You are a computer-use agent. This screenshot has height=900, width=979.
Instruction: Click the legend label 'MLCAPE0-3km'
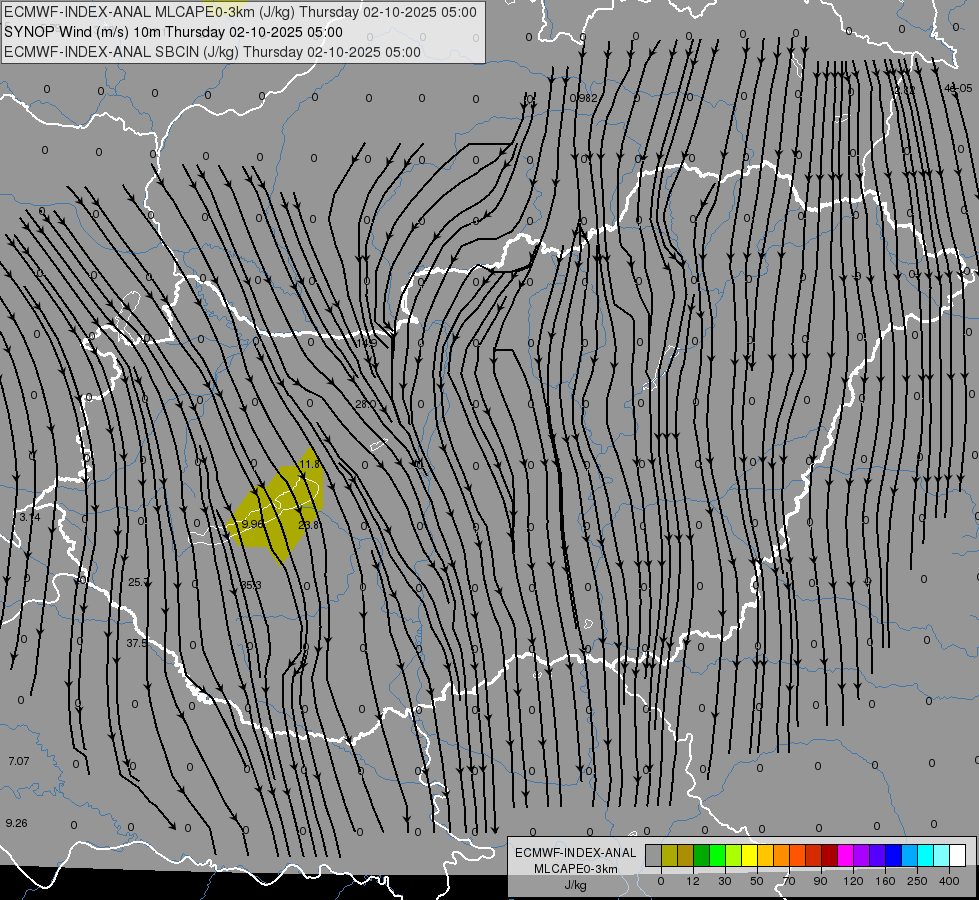pos(576,869)
